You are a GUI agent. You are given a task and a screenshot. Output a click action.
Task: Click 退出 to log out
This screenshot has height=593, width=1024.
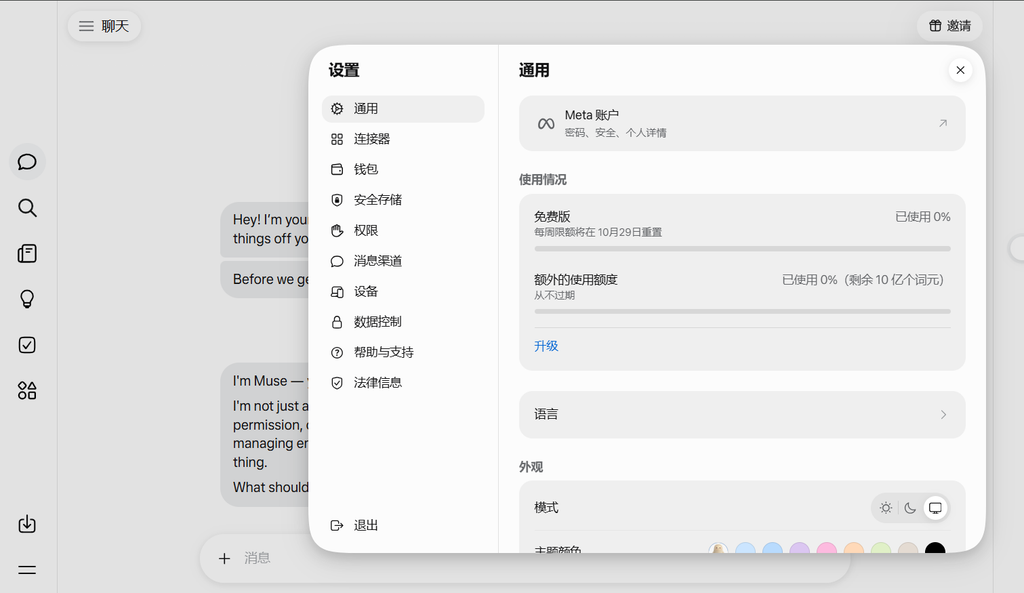tap(403, 526)
